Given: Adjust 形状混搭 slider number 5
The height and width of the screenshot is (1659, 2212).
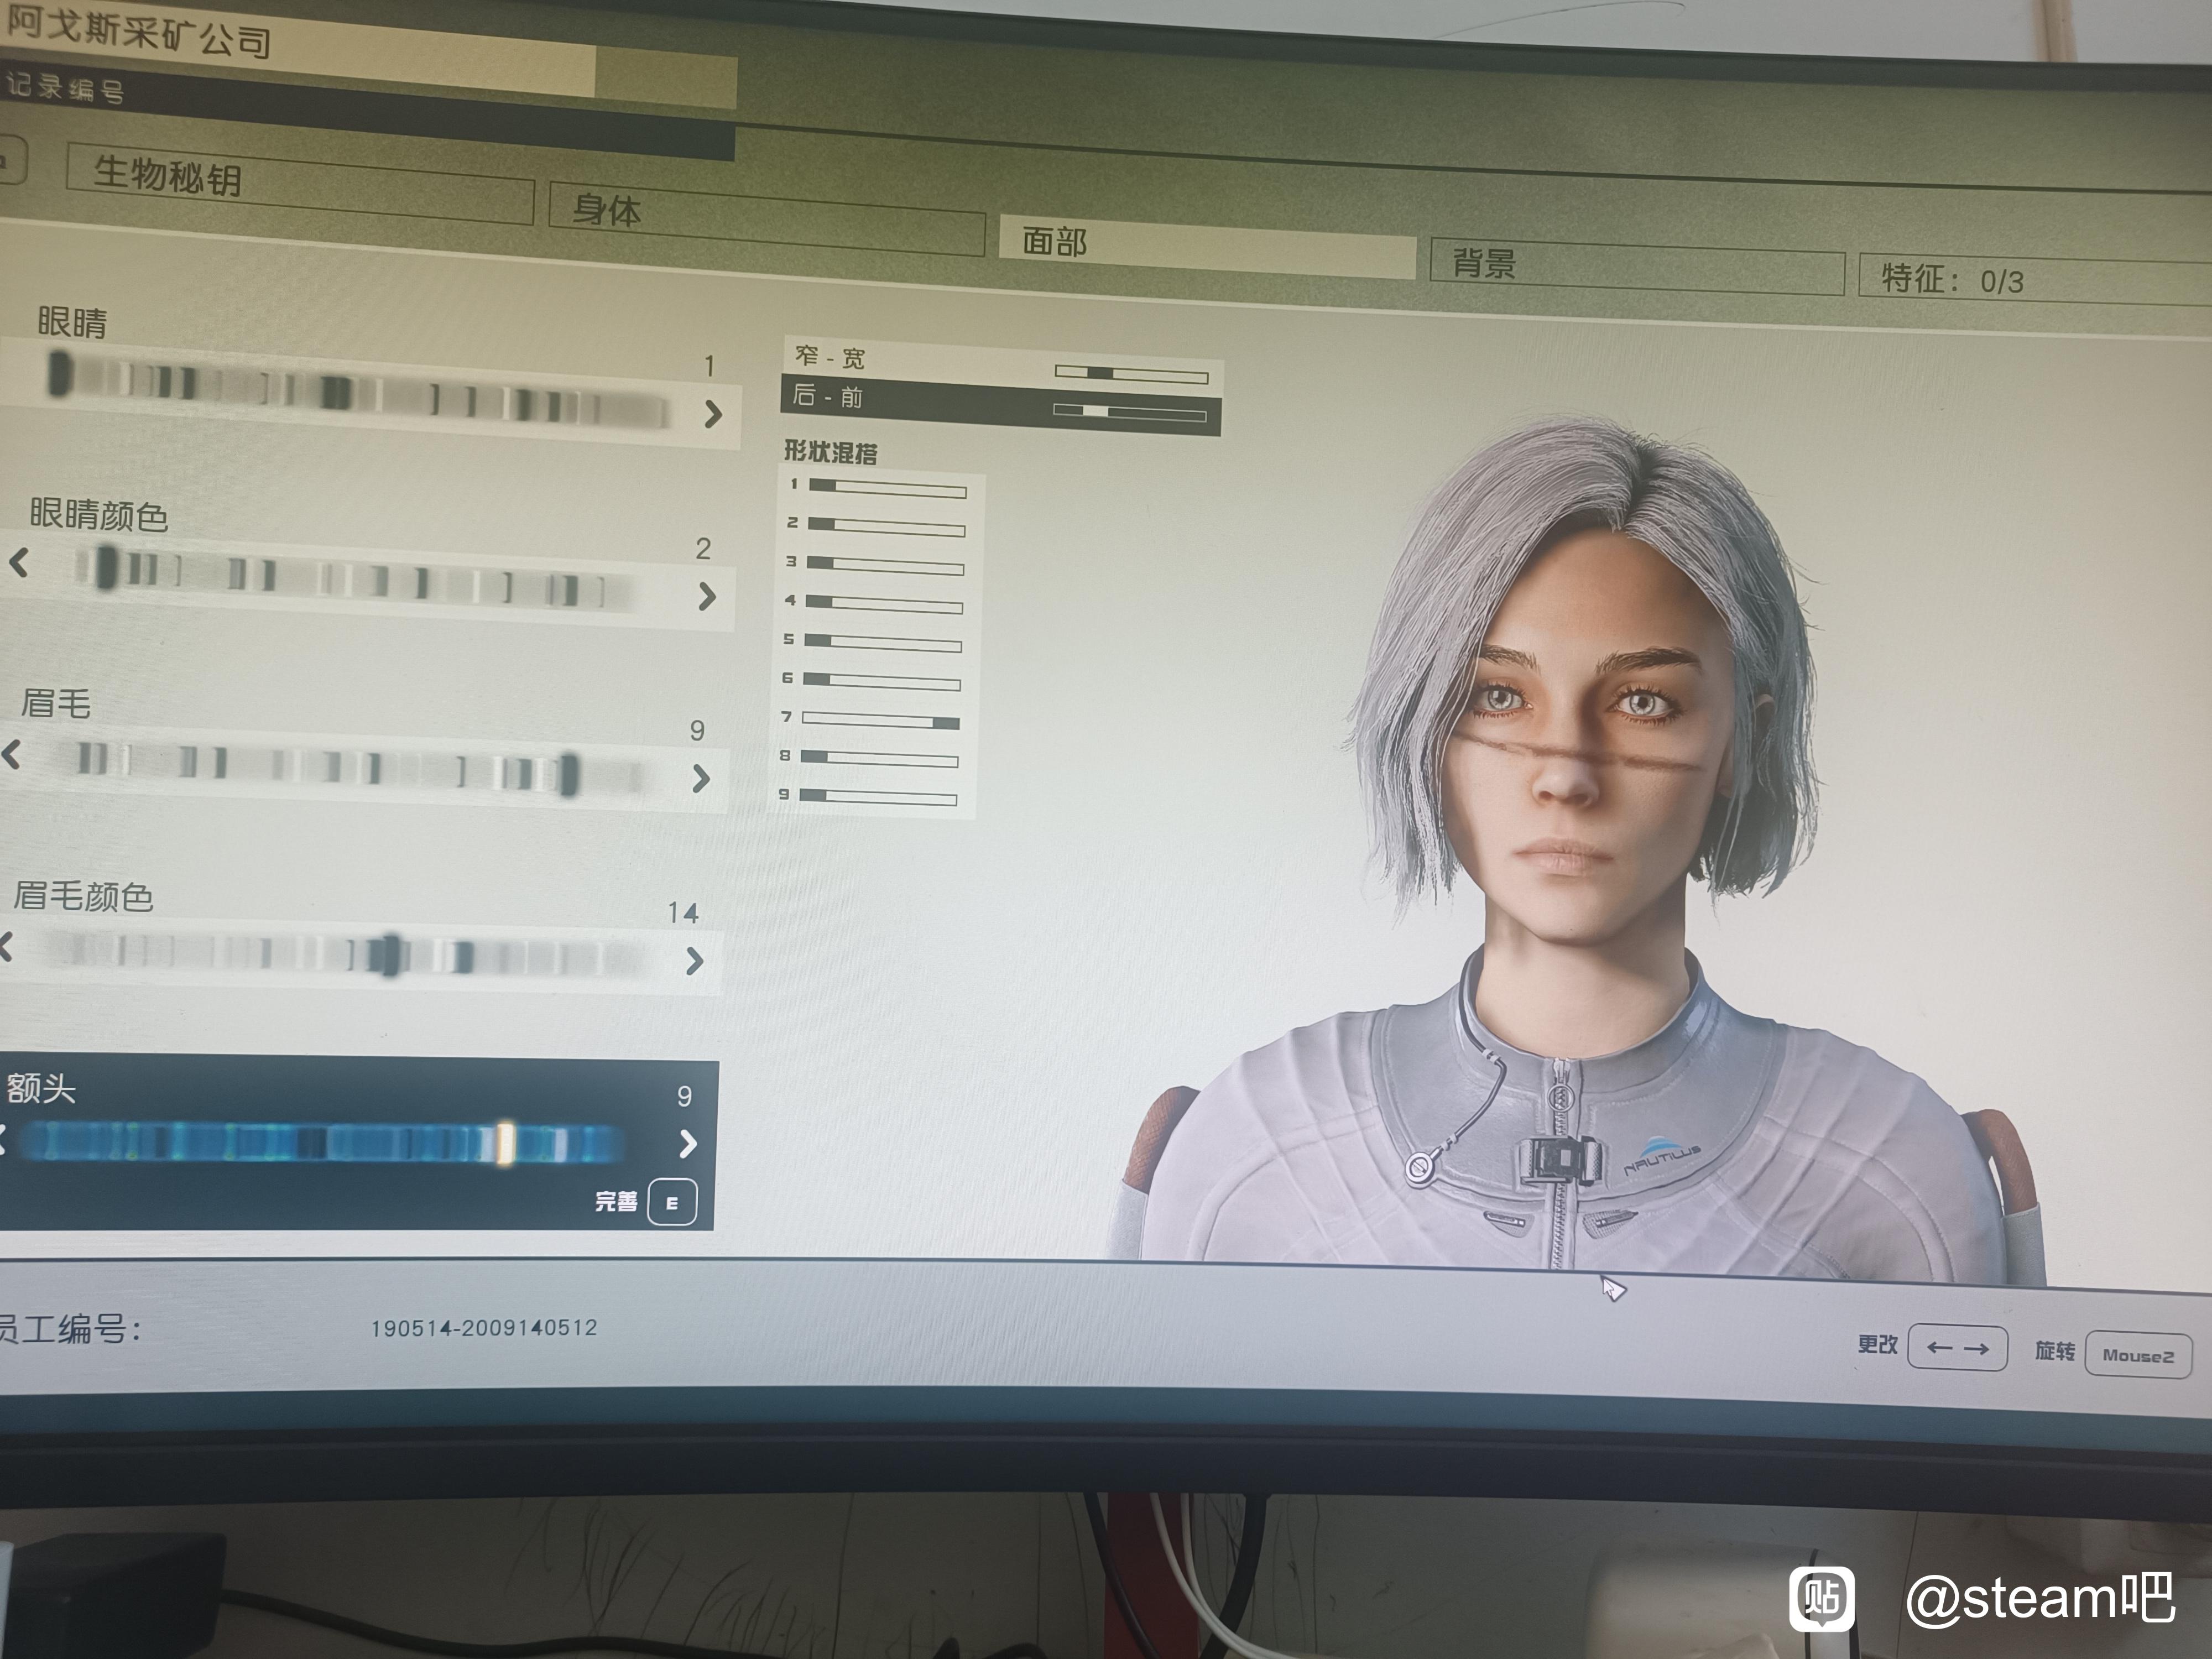Looking at the screenshot, I should pos(883,643).
